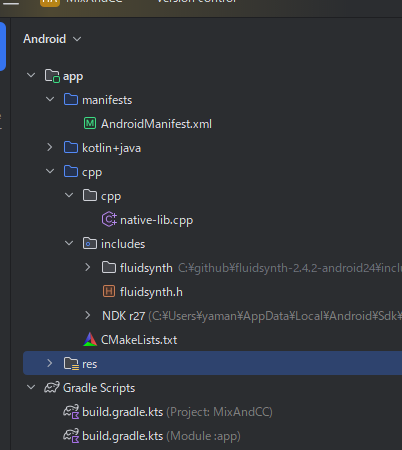The image size is (402, 450).
Task: Click the native-lib.cpp C++ file icon
Action: 109,220
